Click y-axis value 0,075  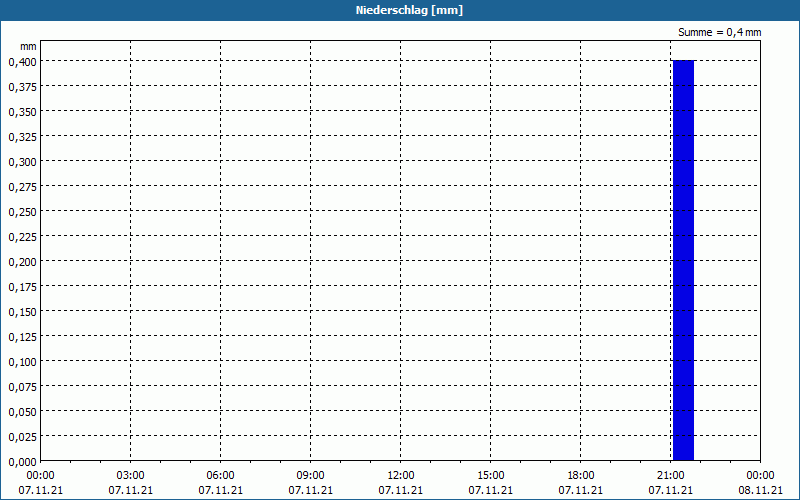pyautogui.click(x=22, y=387)
